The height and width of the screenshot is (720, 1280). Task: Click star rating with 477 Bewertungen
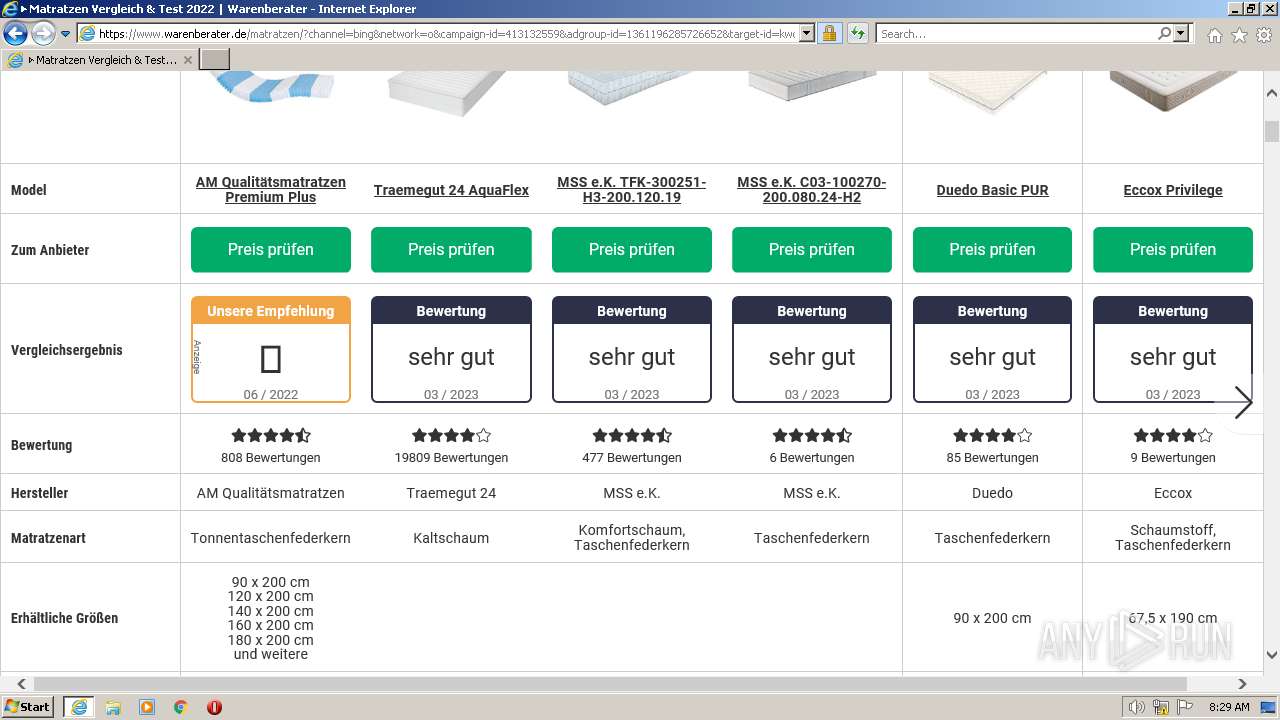pyautogui.click(x=632, y=435)
